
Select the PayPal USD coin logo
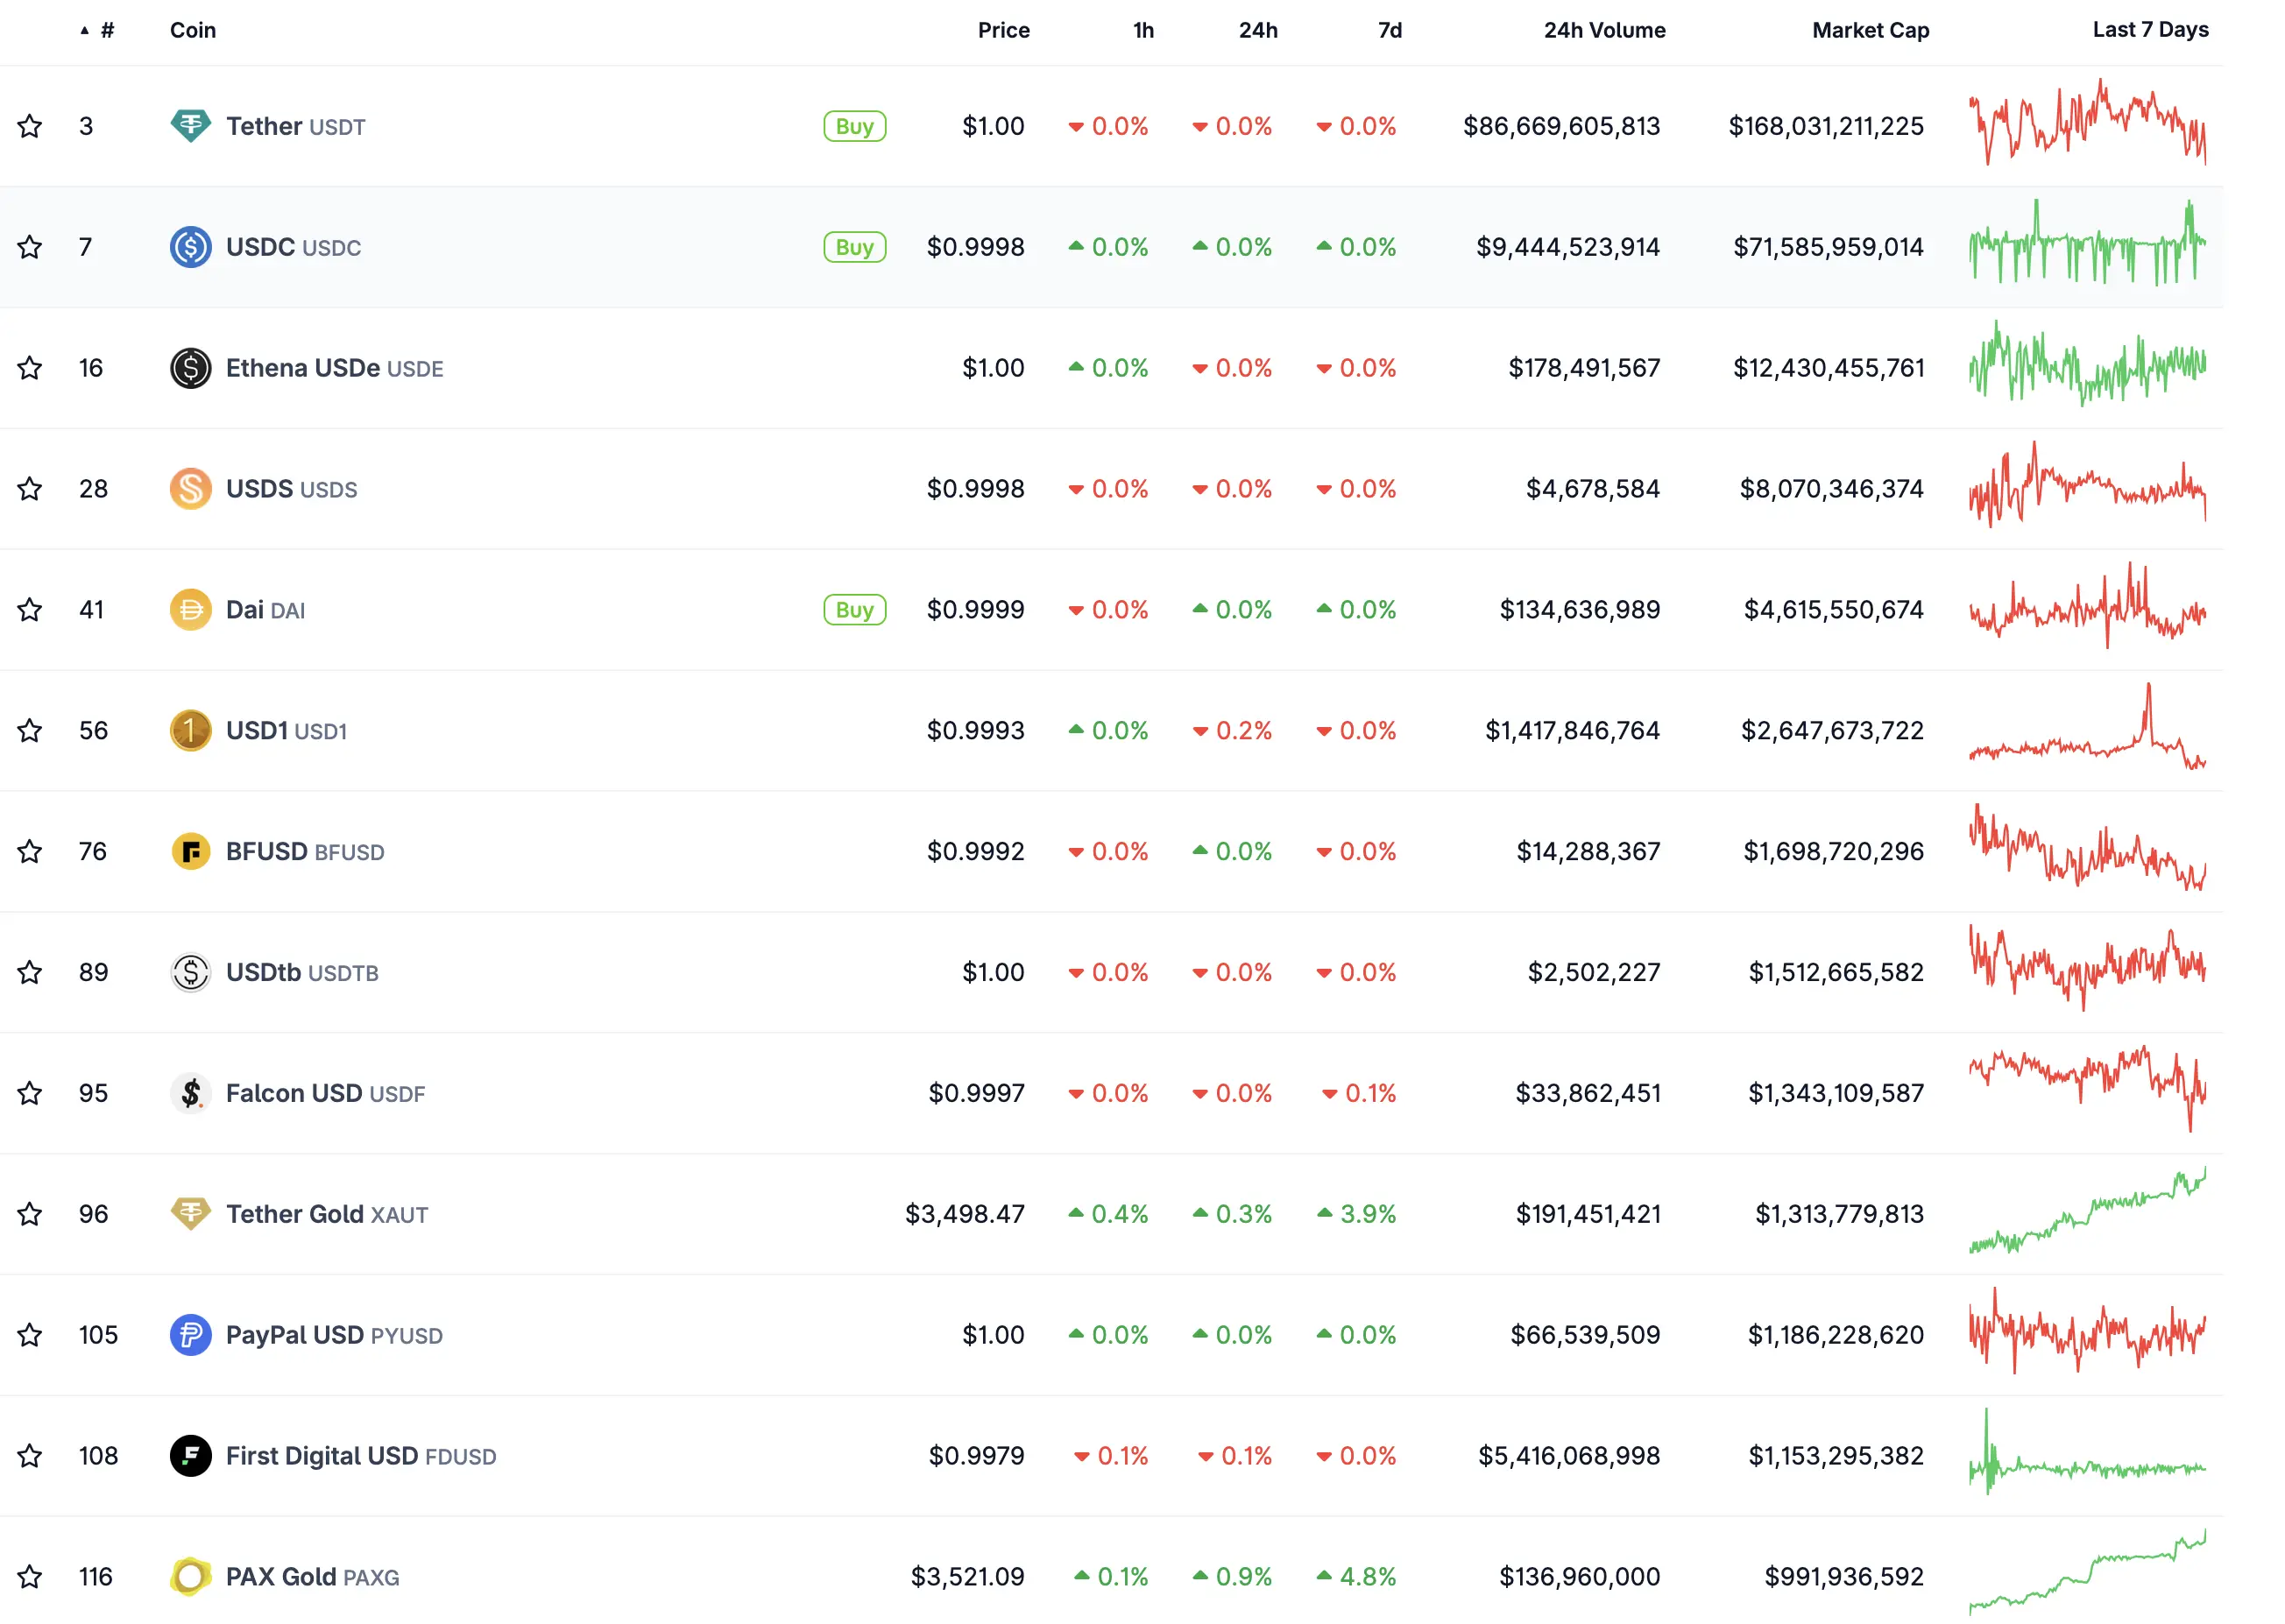[x=190, y=1334]
